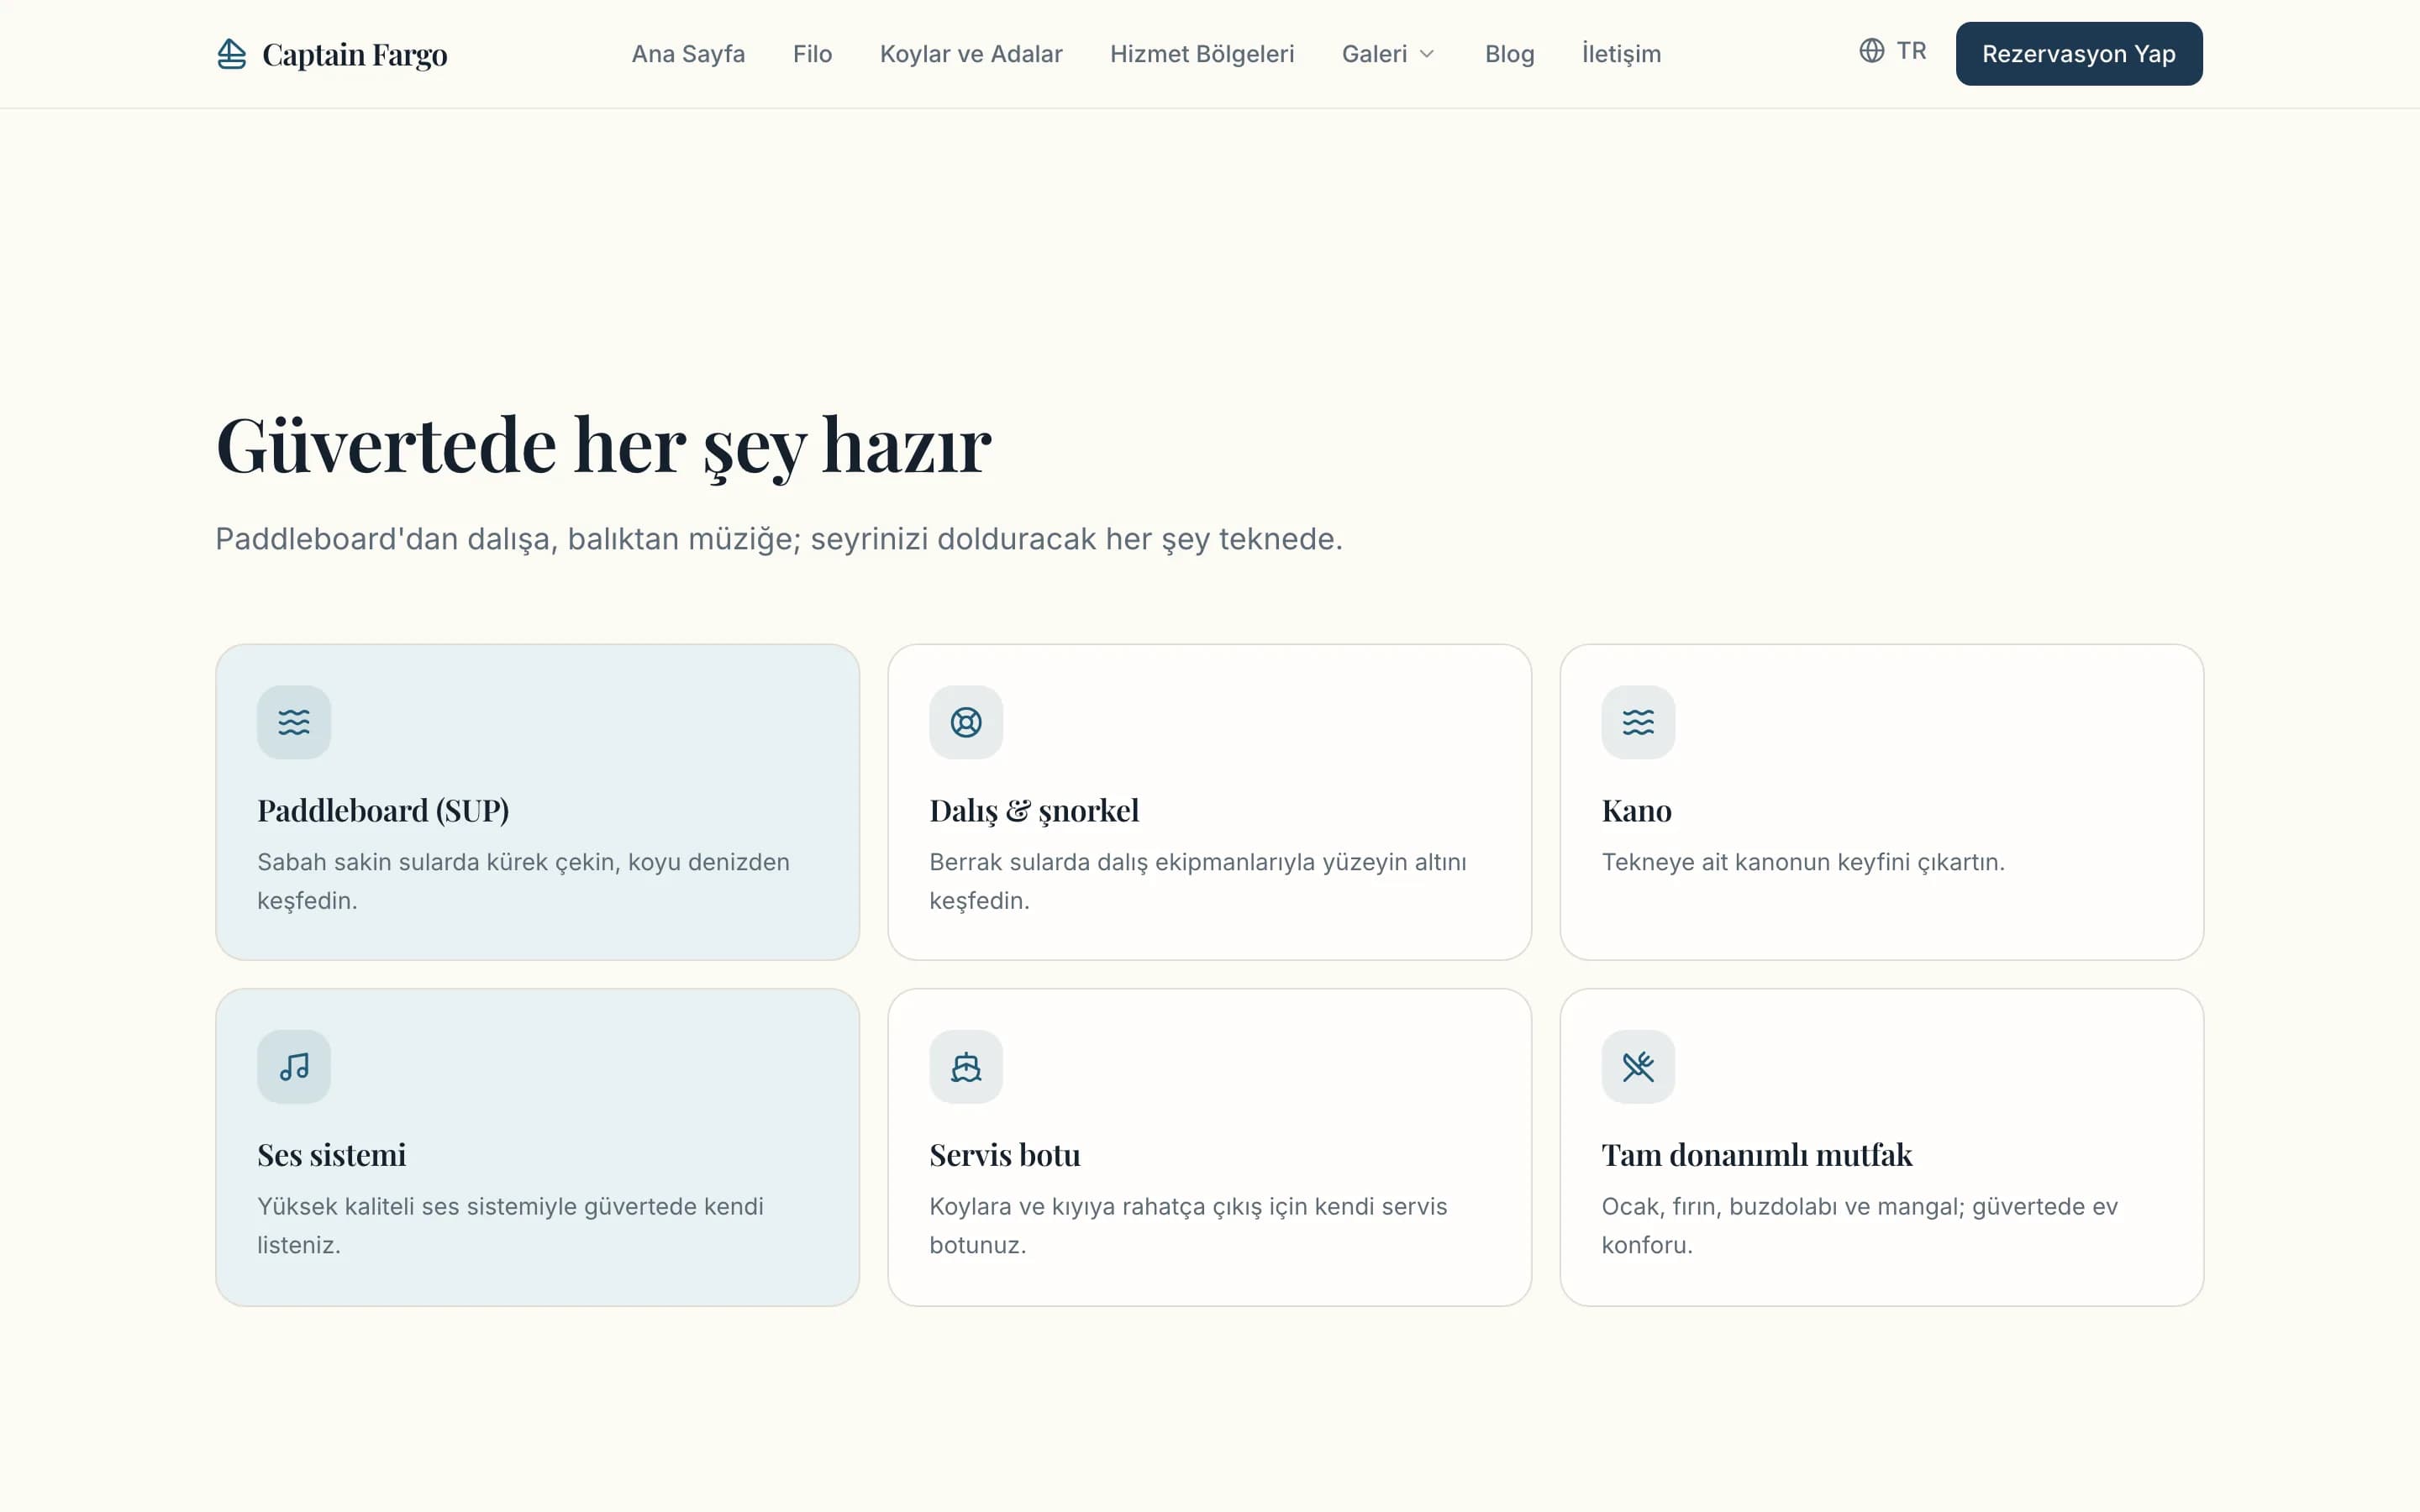Select the Kano card title
Screen dimensions: 2420x1512
tap(1636, 810)
